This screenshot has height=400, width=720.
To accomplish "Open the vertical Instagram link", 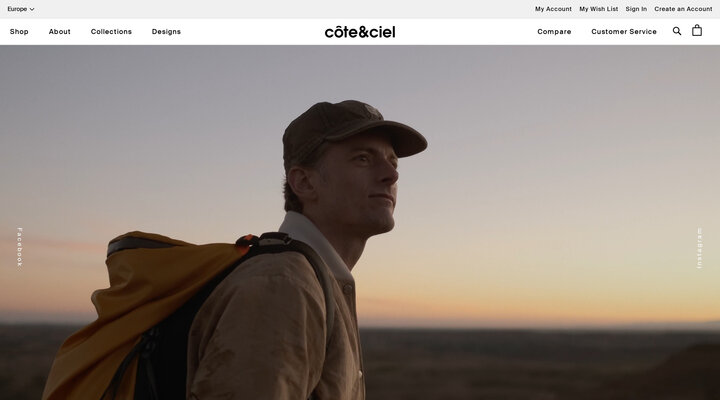I will pos(699,248).
